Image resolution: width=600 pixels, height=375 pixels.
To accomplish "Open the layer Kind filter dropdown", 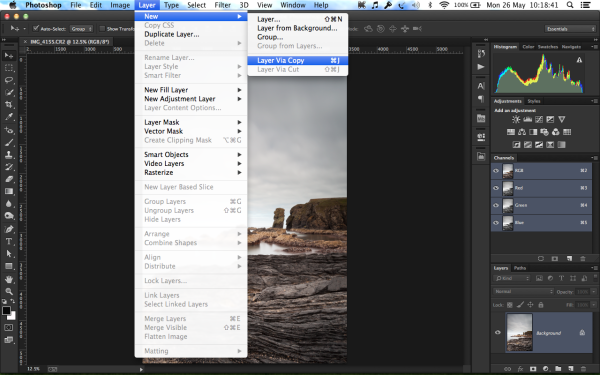I will [512, 278].
